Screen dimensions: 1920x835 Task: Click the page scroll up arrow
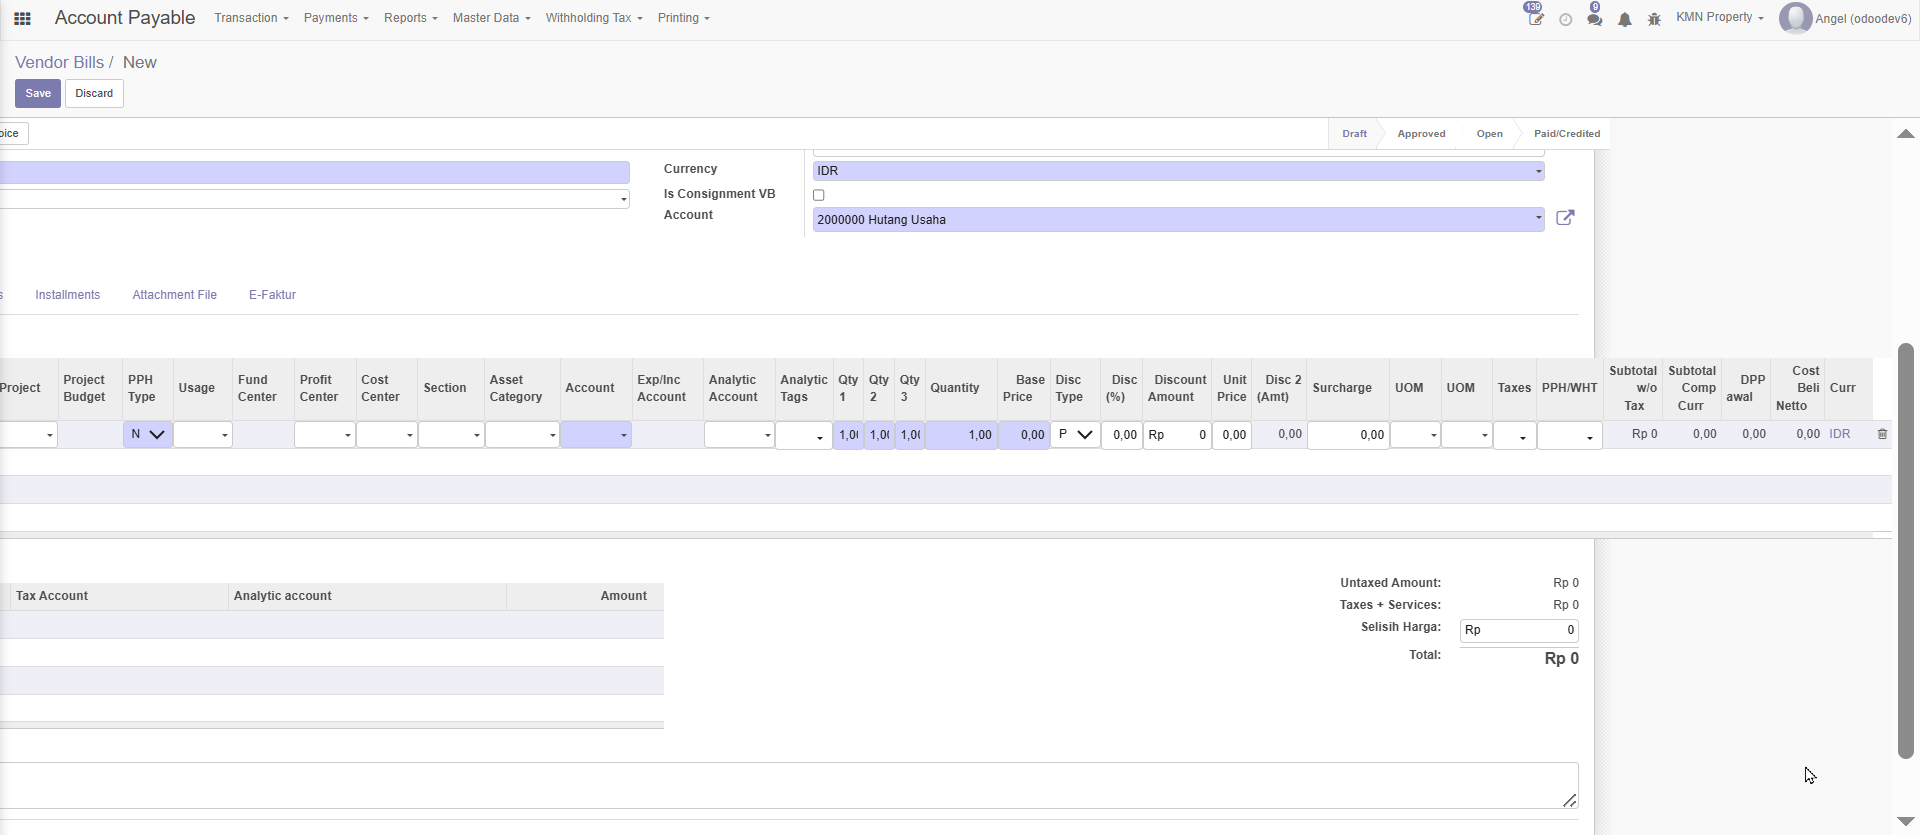click(x=1906, y=134)
